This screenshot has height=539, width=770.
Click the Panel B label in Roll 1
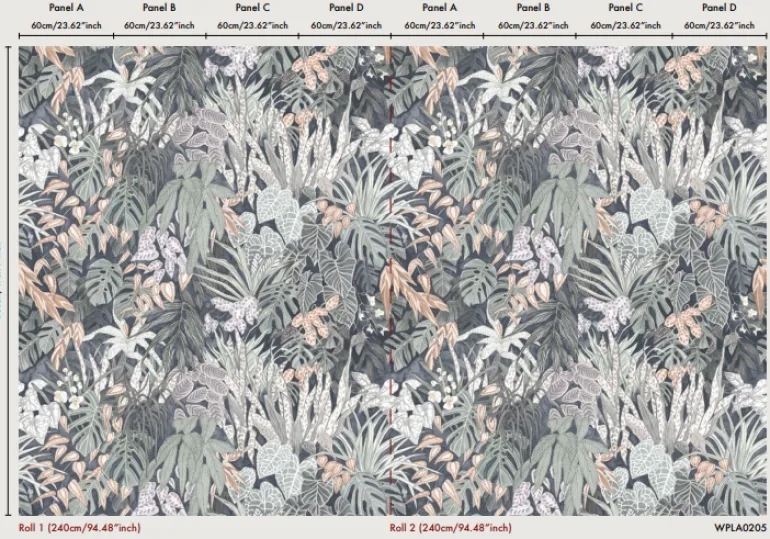click(160, 8)
